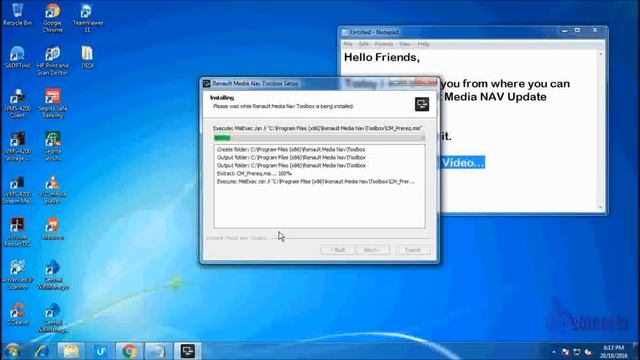640x360 pixels.
Task: Open the File menu in Notepad
Action: coord(348,44)
